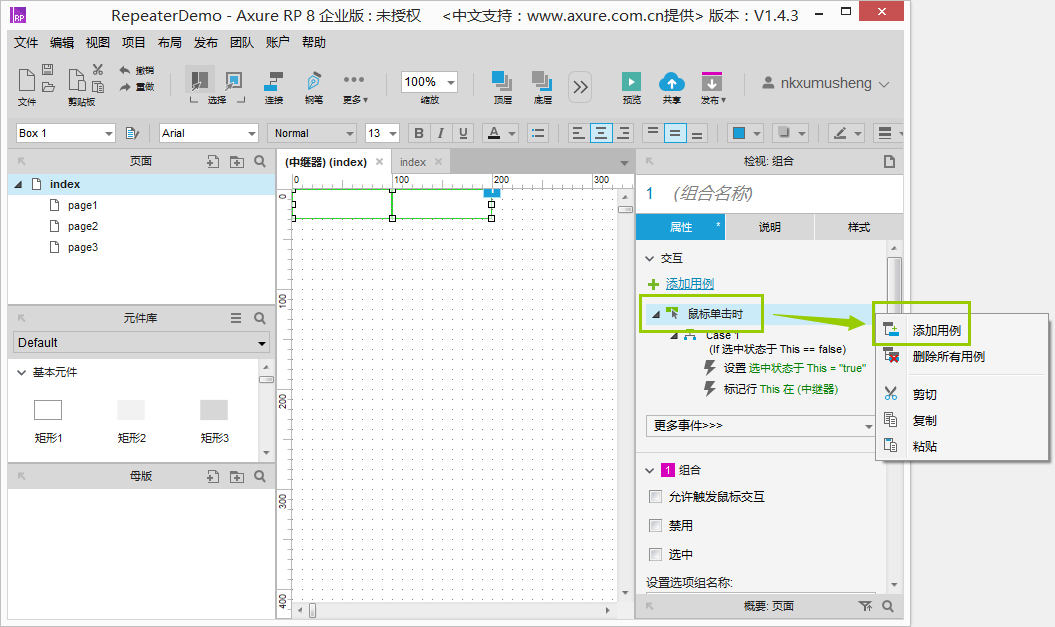Click Add Master icon in Masters panel
This screenshot has width=1055, height=627.
click(x=213, y=476)
